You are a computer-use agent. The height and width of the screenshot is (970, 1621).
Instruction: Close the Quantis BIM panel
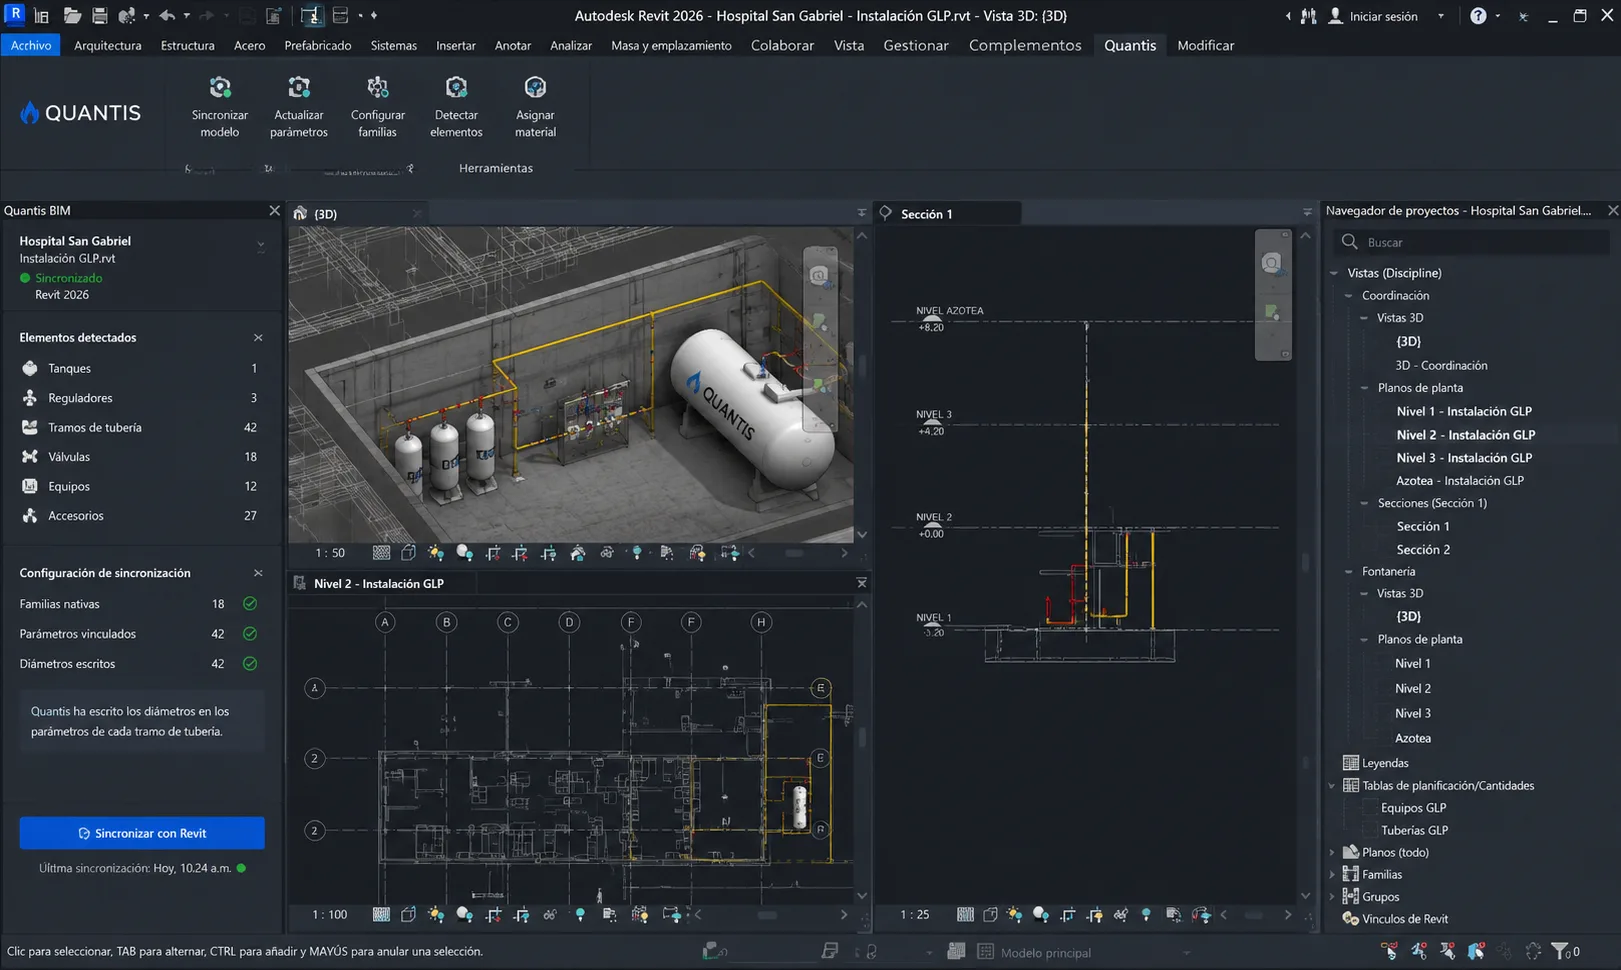pyautogui.click(x=274, y=211)
